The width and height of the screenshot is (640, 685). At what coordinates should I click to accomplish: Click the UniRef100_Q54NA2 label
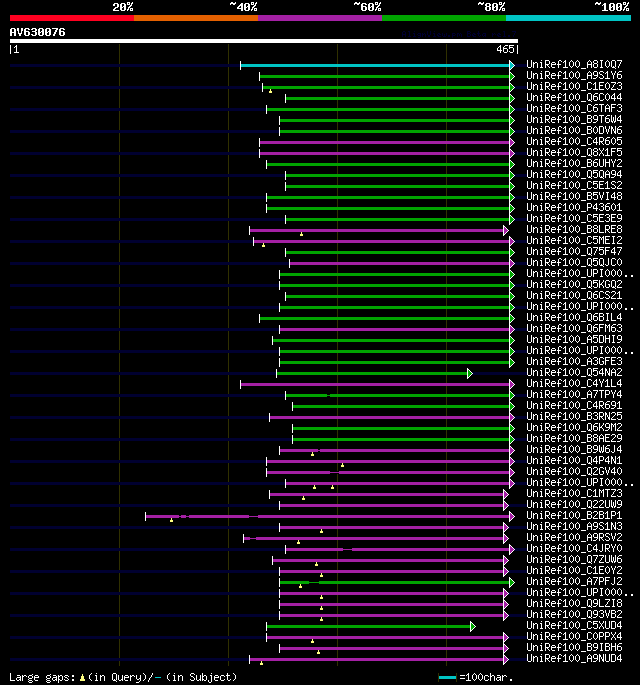[574, 372]
